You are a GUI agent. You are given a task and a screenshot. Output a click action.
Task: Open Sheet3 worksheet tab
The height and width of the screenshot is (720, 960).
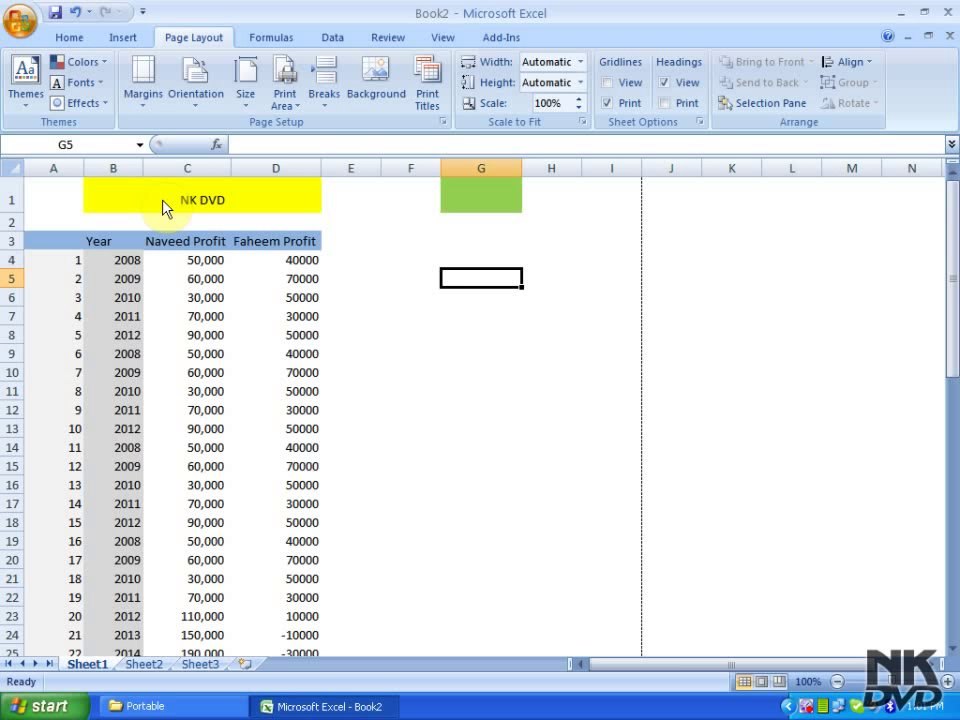point(200,664)
